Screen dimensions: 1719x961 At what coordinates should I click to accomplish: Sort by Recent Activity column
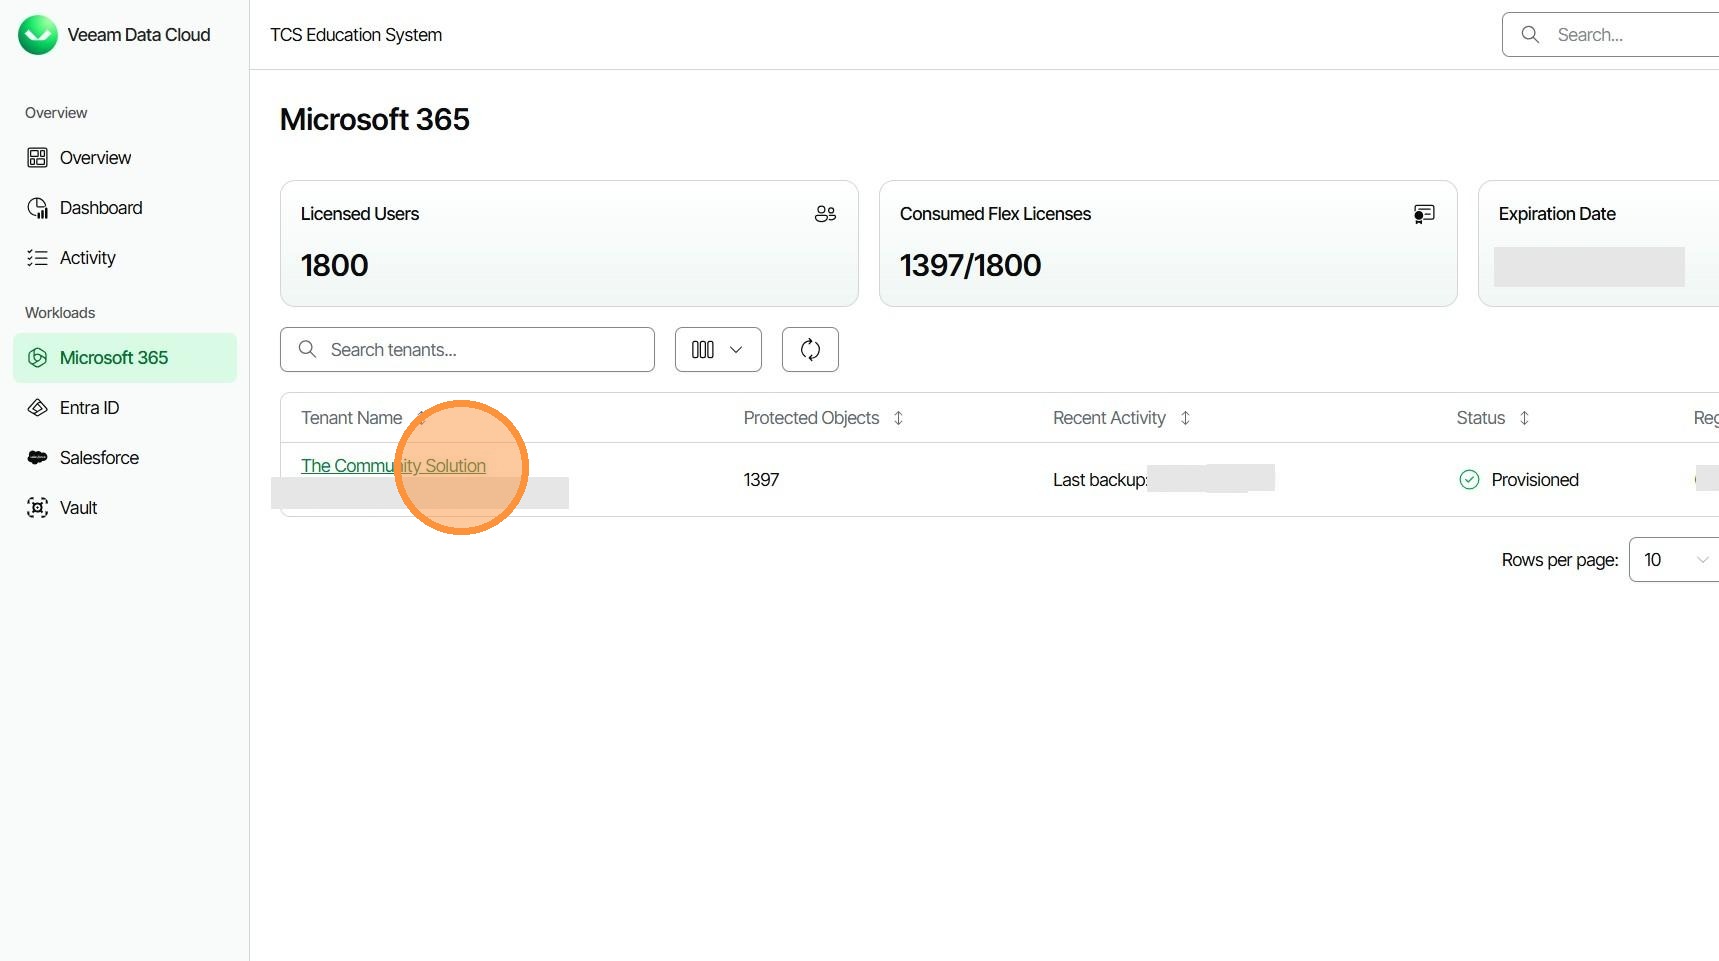pos(1185,418)
